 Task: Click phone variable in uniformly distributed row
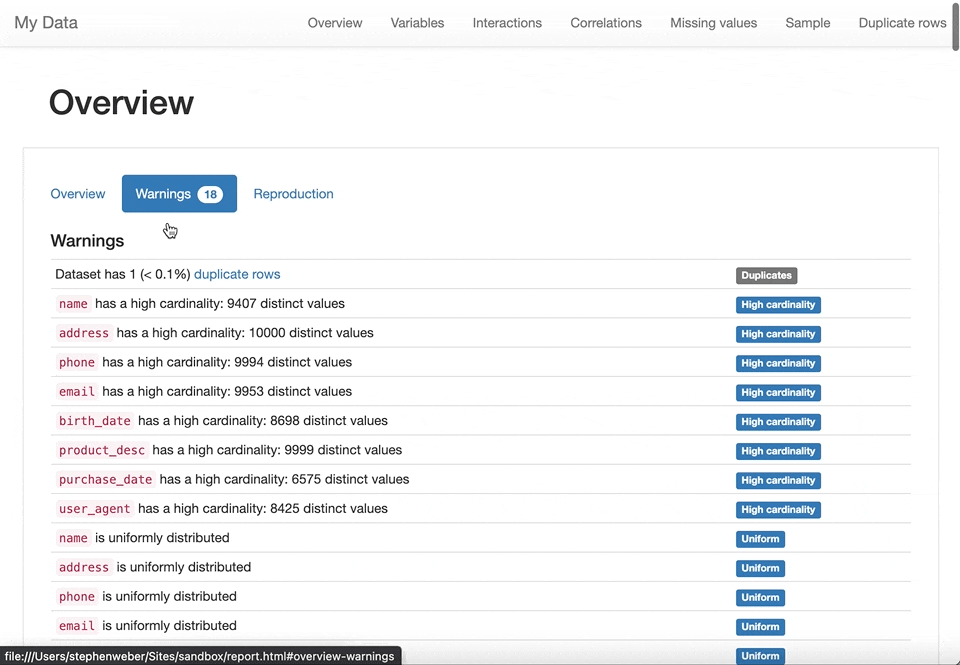click(77, 597)
